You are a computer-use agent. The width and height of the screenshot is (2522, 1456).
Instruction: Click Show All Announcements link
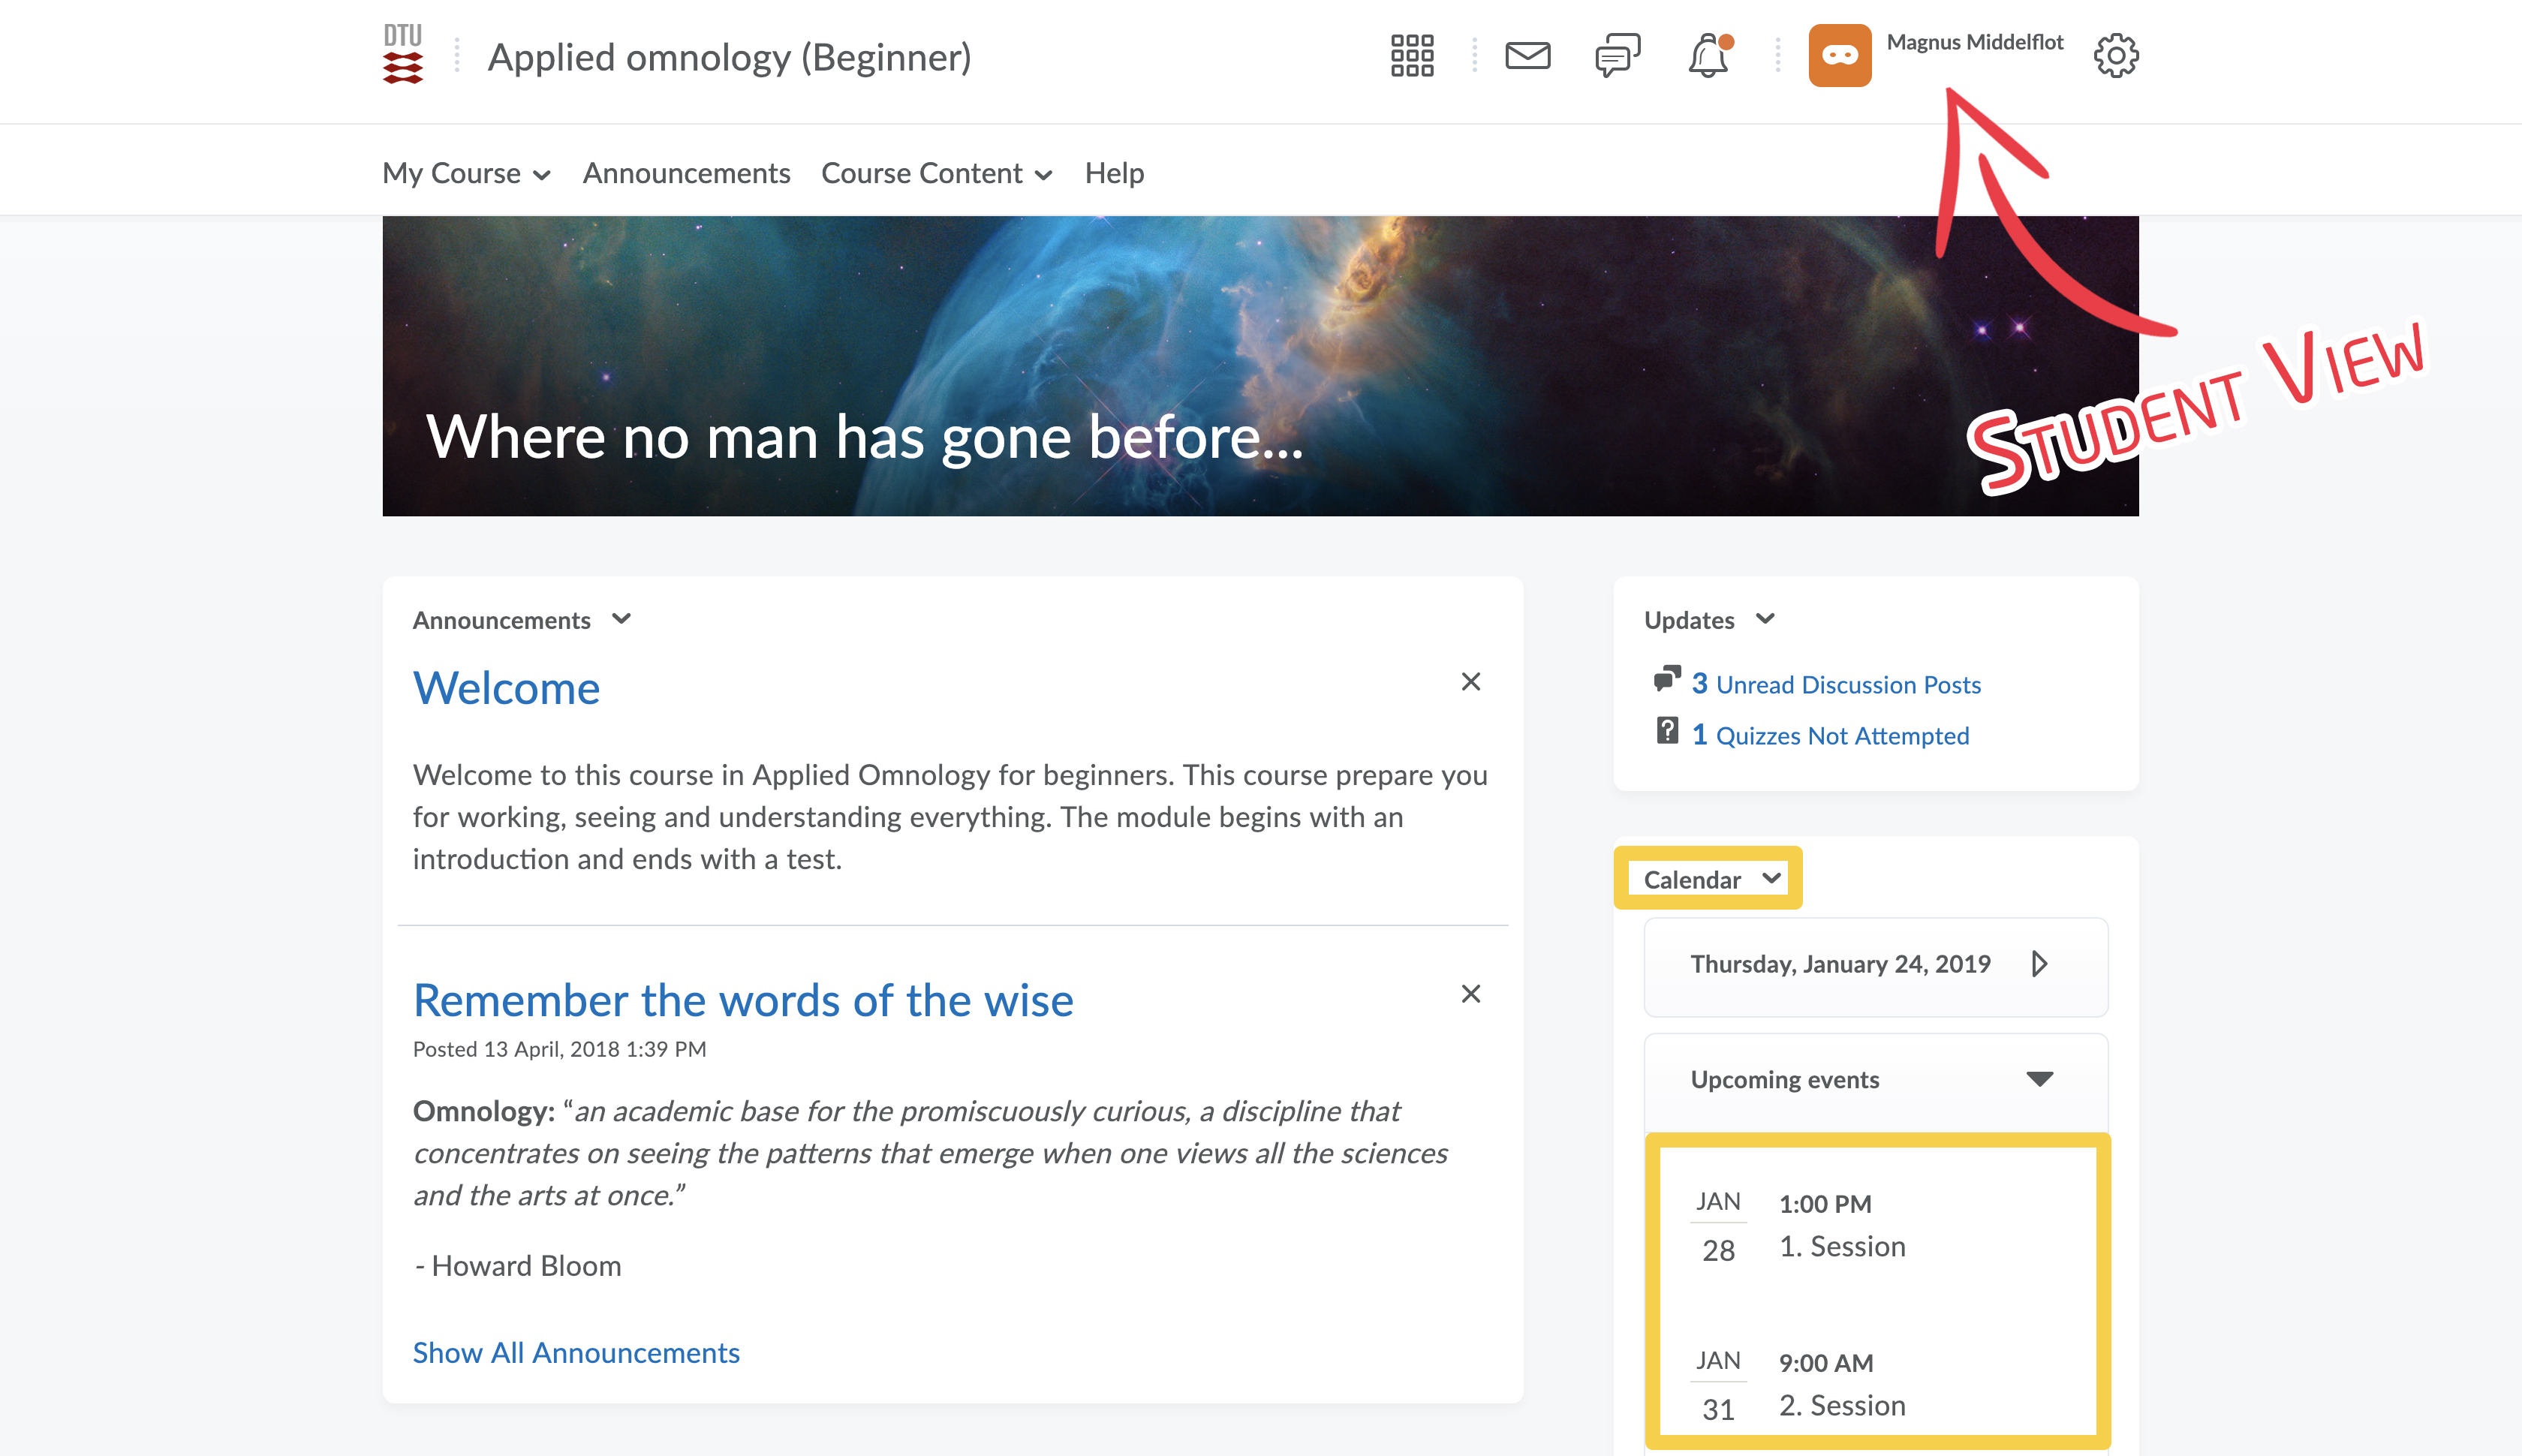click(576, 1353)
